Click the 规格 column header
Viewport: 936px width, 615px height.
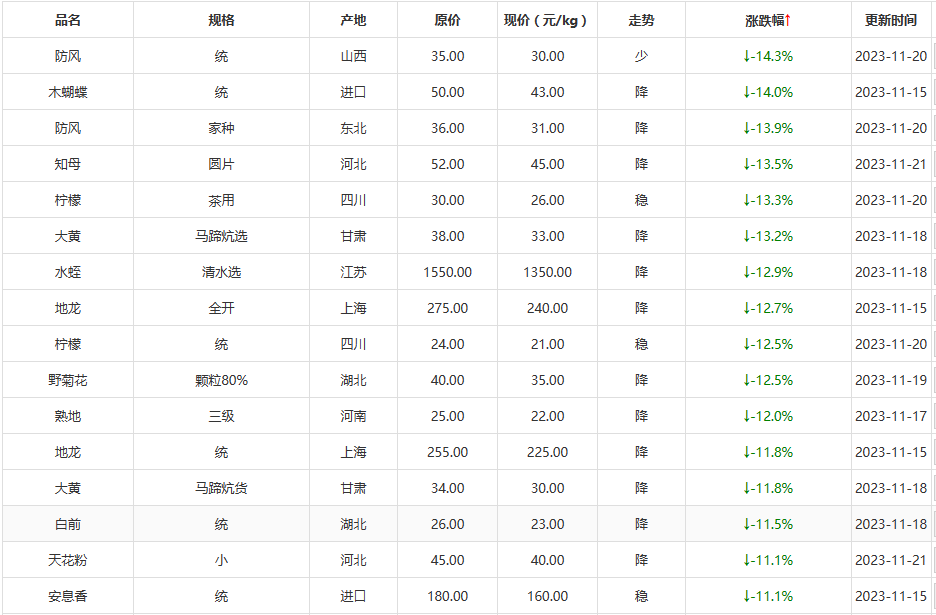(x=221, y=20)
